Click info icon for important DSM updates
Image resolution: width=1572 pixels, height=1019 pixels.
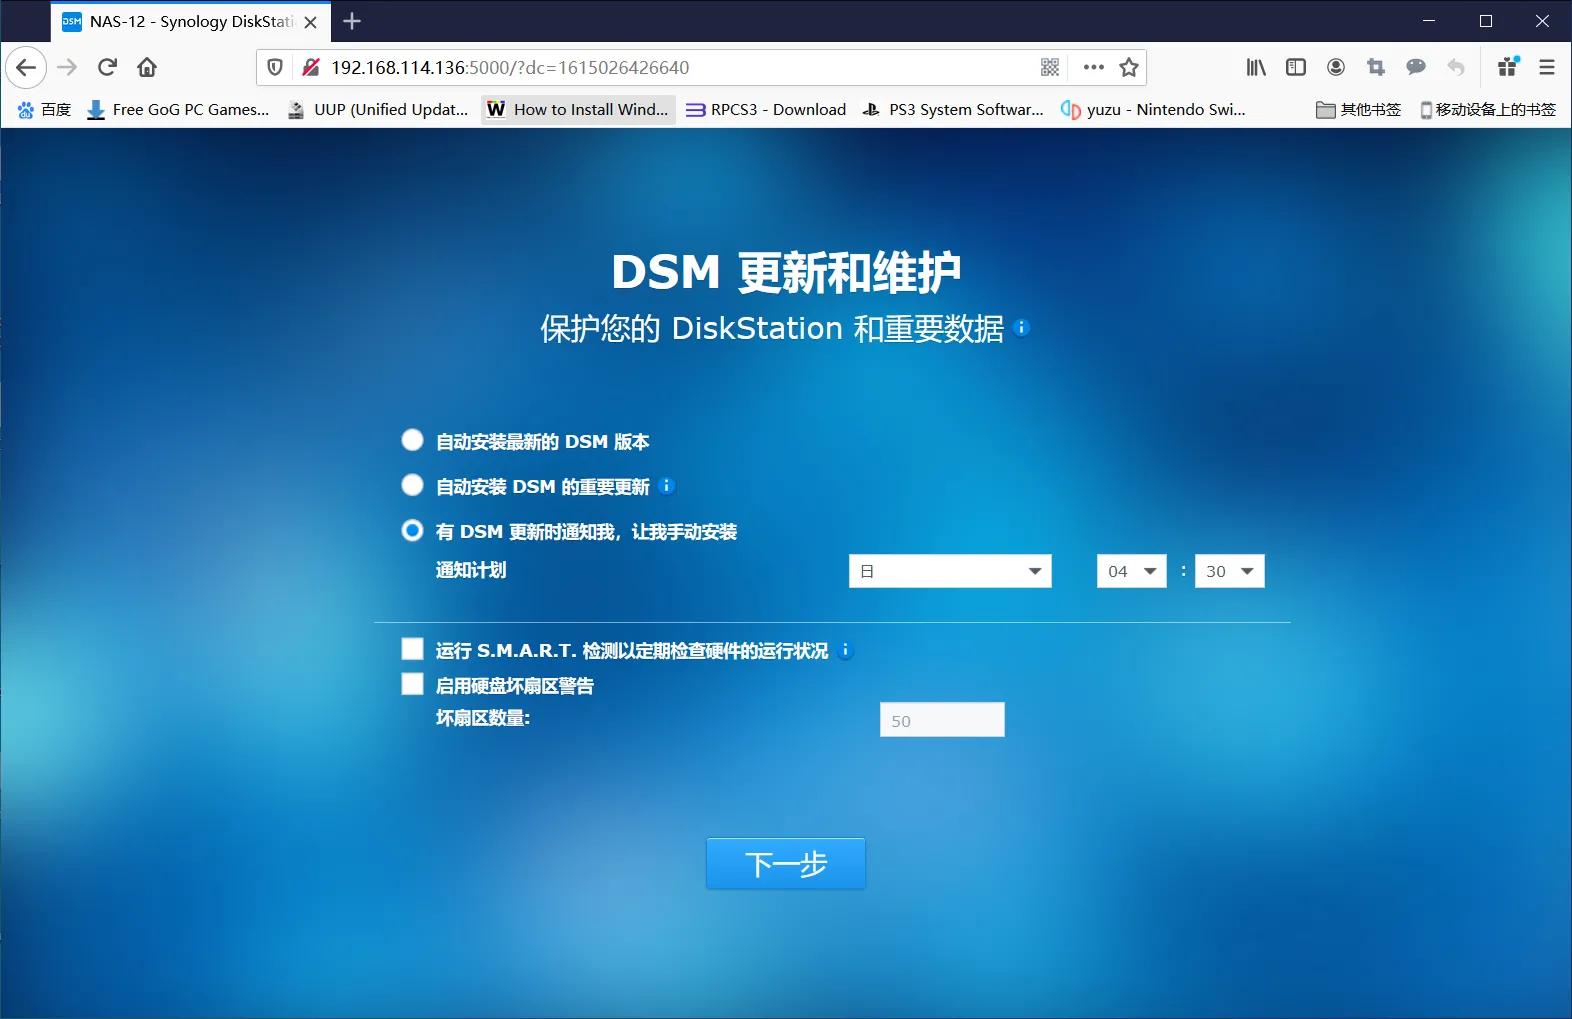(x=667, y=486)
